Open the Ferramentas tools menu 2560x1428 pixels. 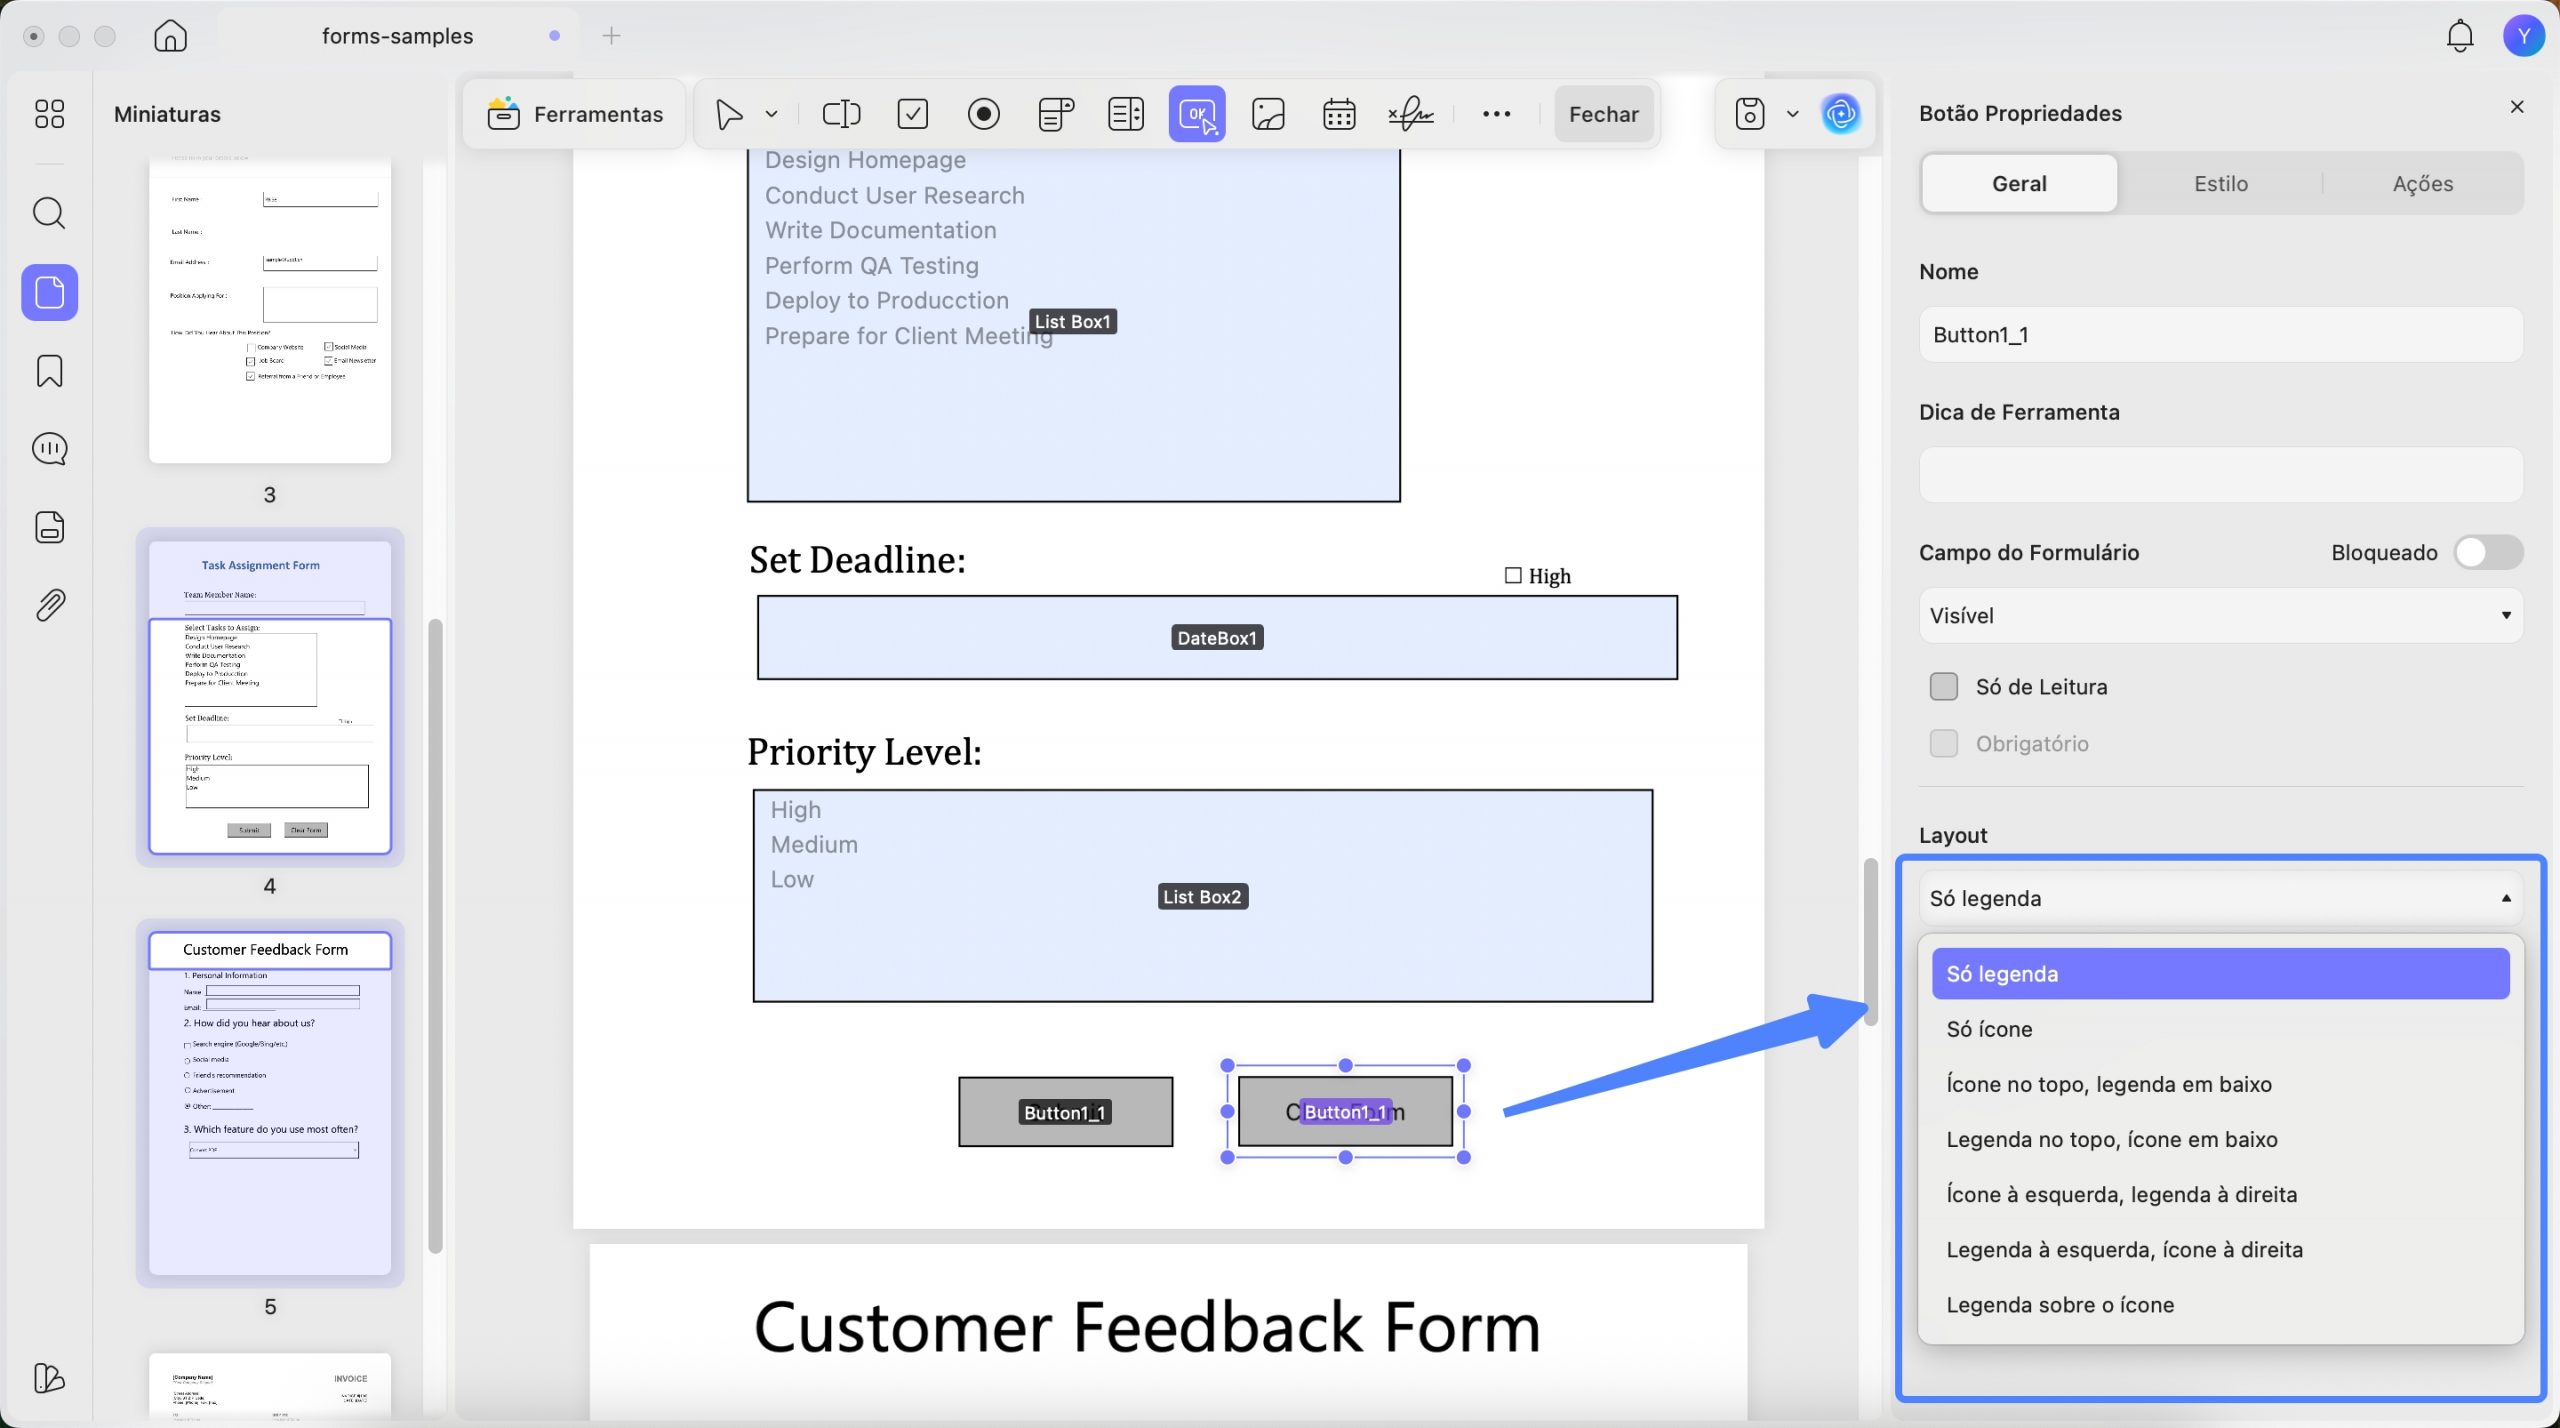pyautogui.click(x=574, y=114)
